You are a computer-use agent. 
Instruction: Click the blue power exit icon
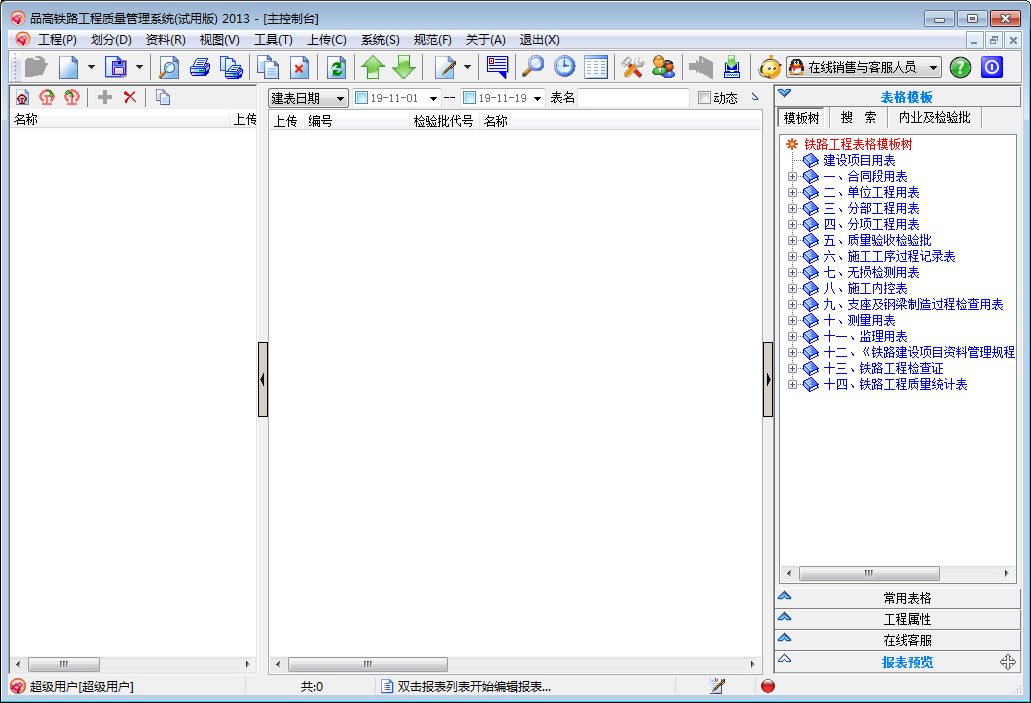click(992, 67)
